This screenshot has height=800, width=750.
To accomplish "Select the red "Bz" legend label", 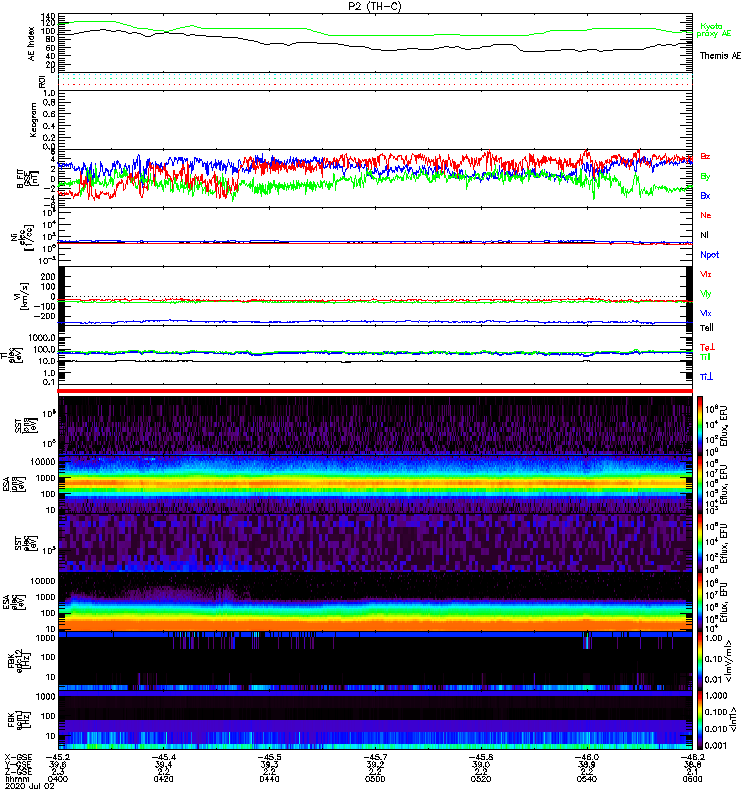I will click(x=705, y=157).
